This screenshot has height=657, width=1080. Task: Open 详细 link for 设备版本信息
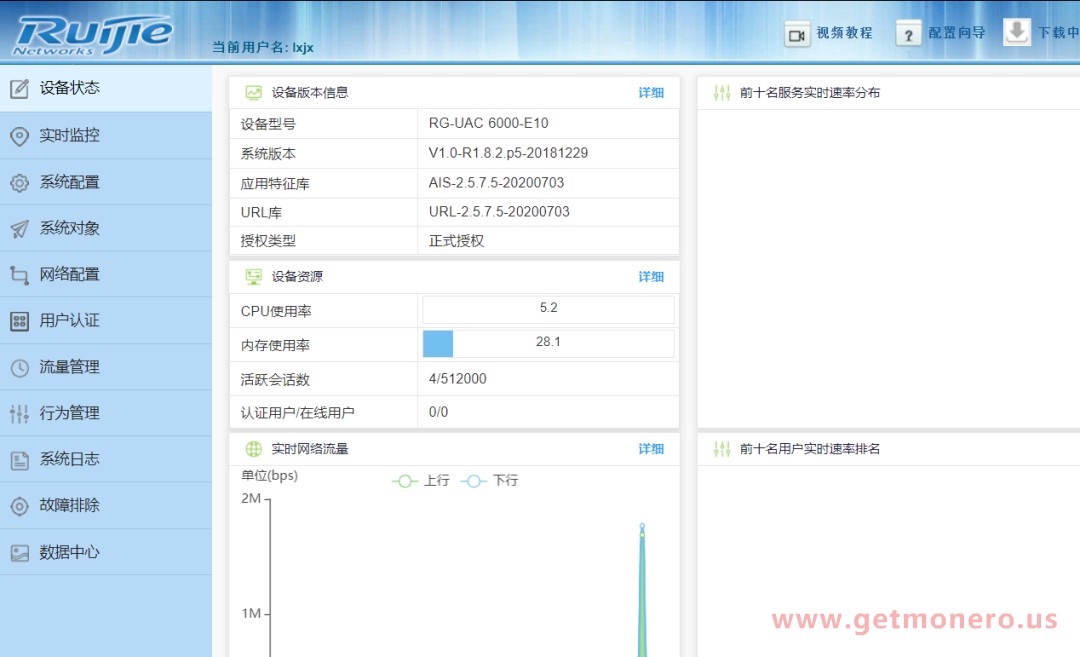coord(651,93)
